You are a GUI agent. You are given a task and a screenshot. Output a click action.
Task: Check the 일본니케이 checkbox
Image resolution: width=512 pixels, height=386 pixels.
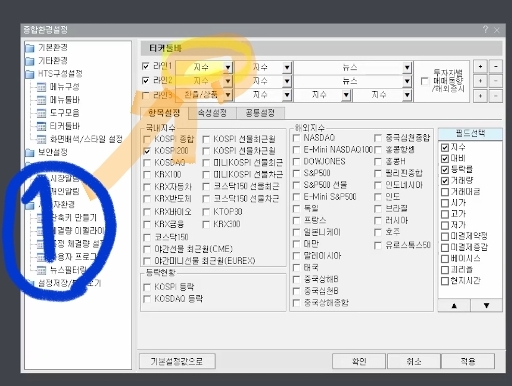296,232
